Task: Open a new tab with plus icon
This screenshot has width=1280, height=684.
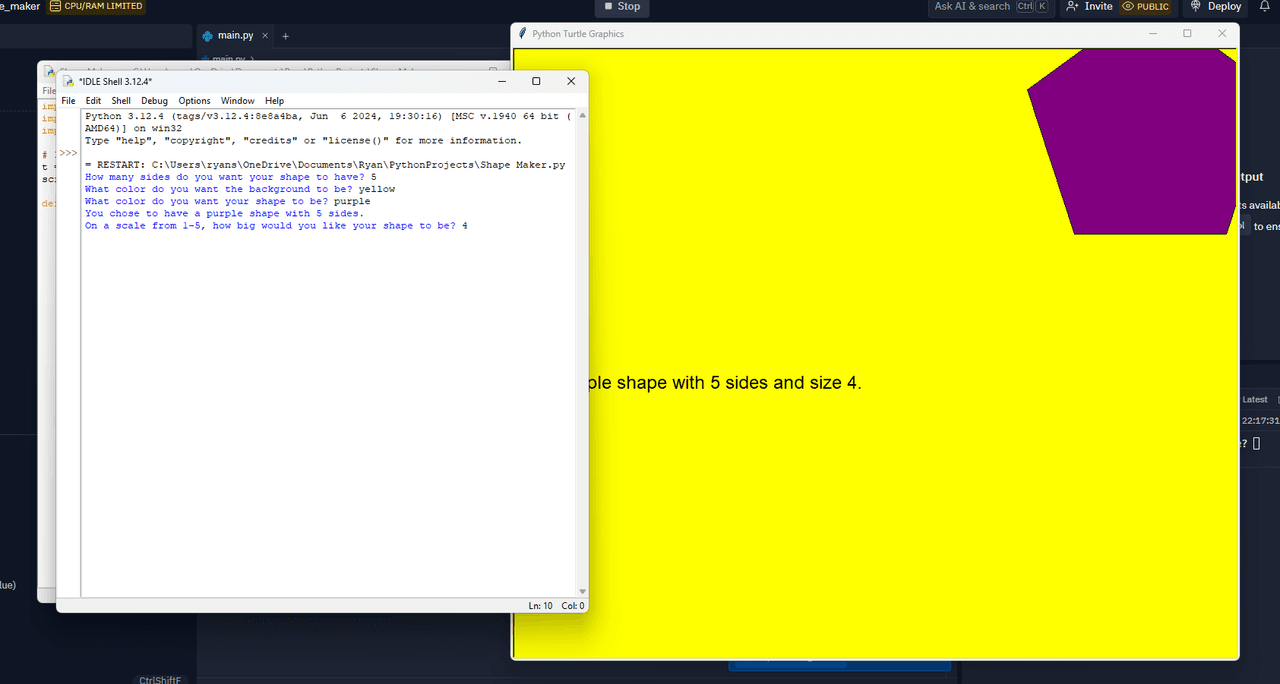Action: [285, 36]
